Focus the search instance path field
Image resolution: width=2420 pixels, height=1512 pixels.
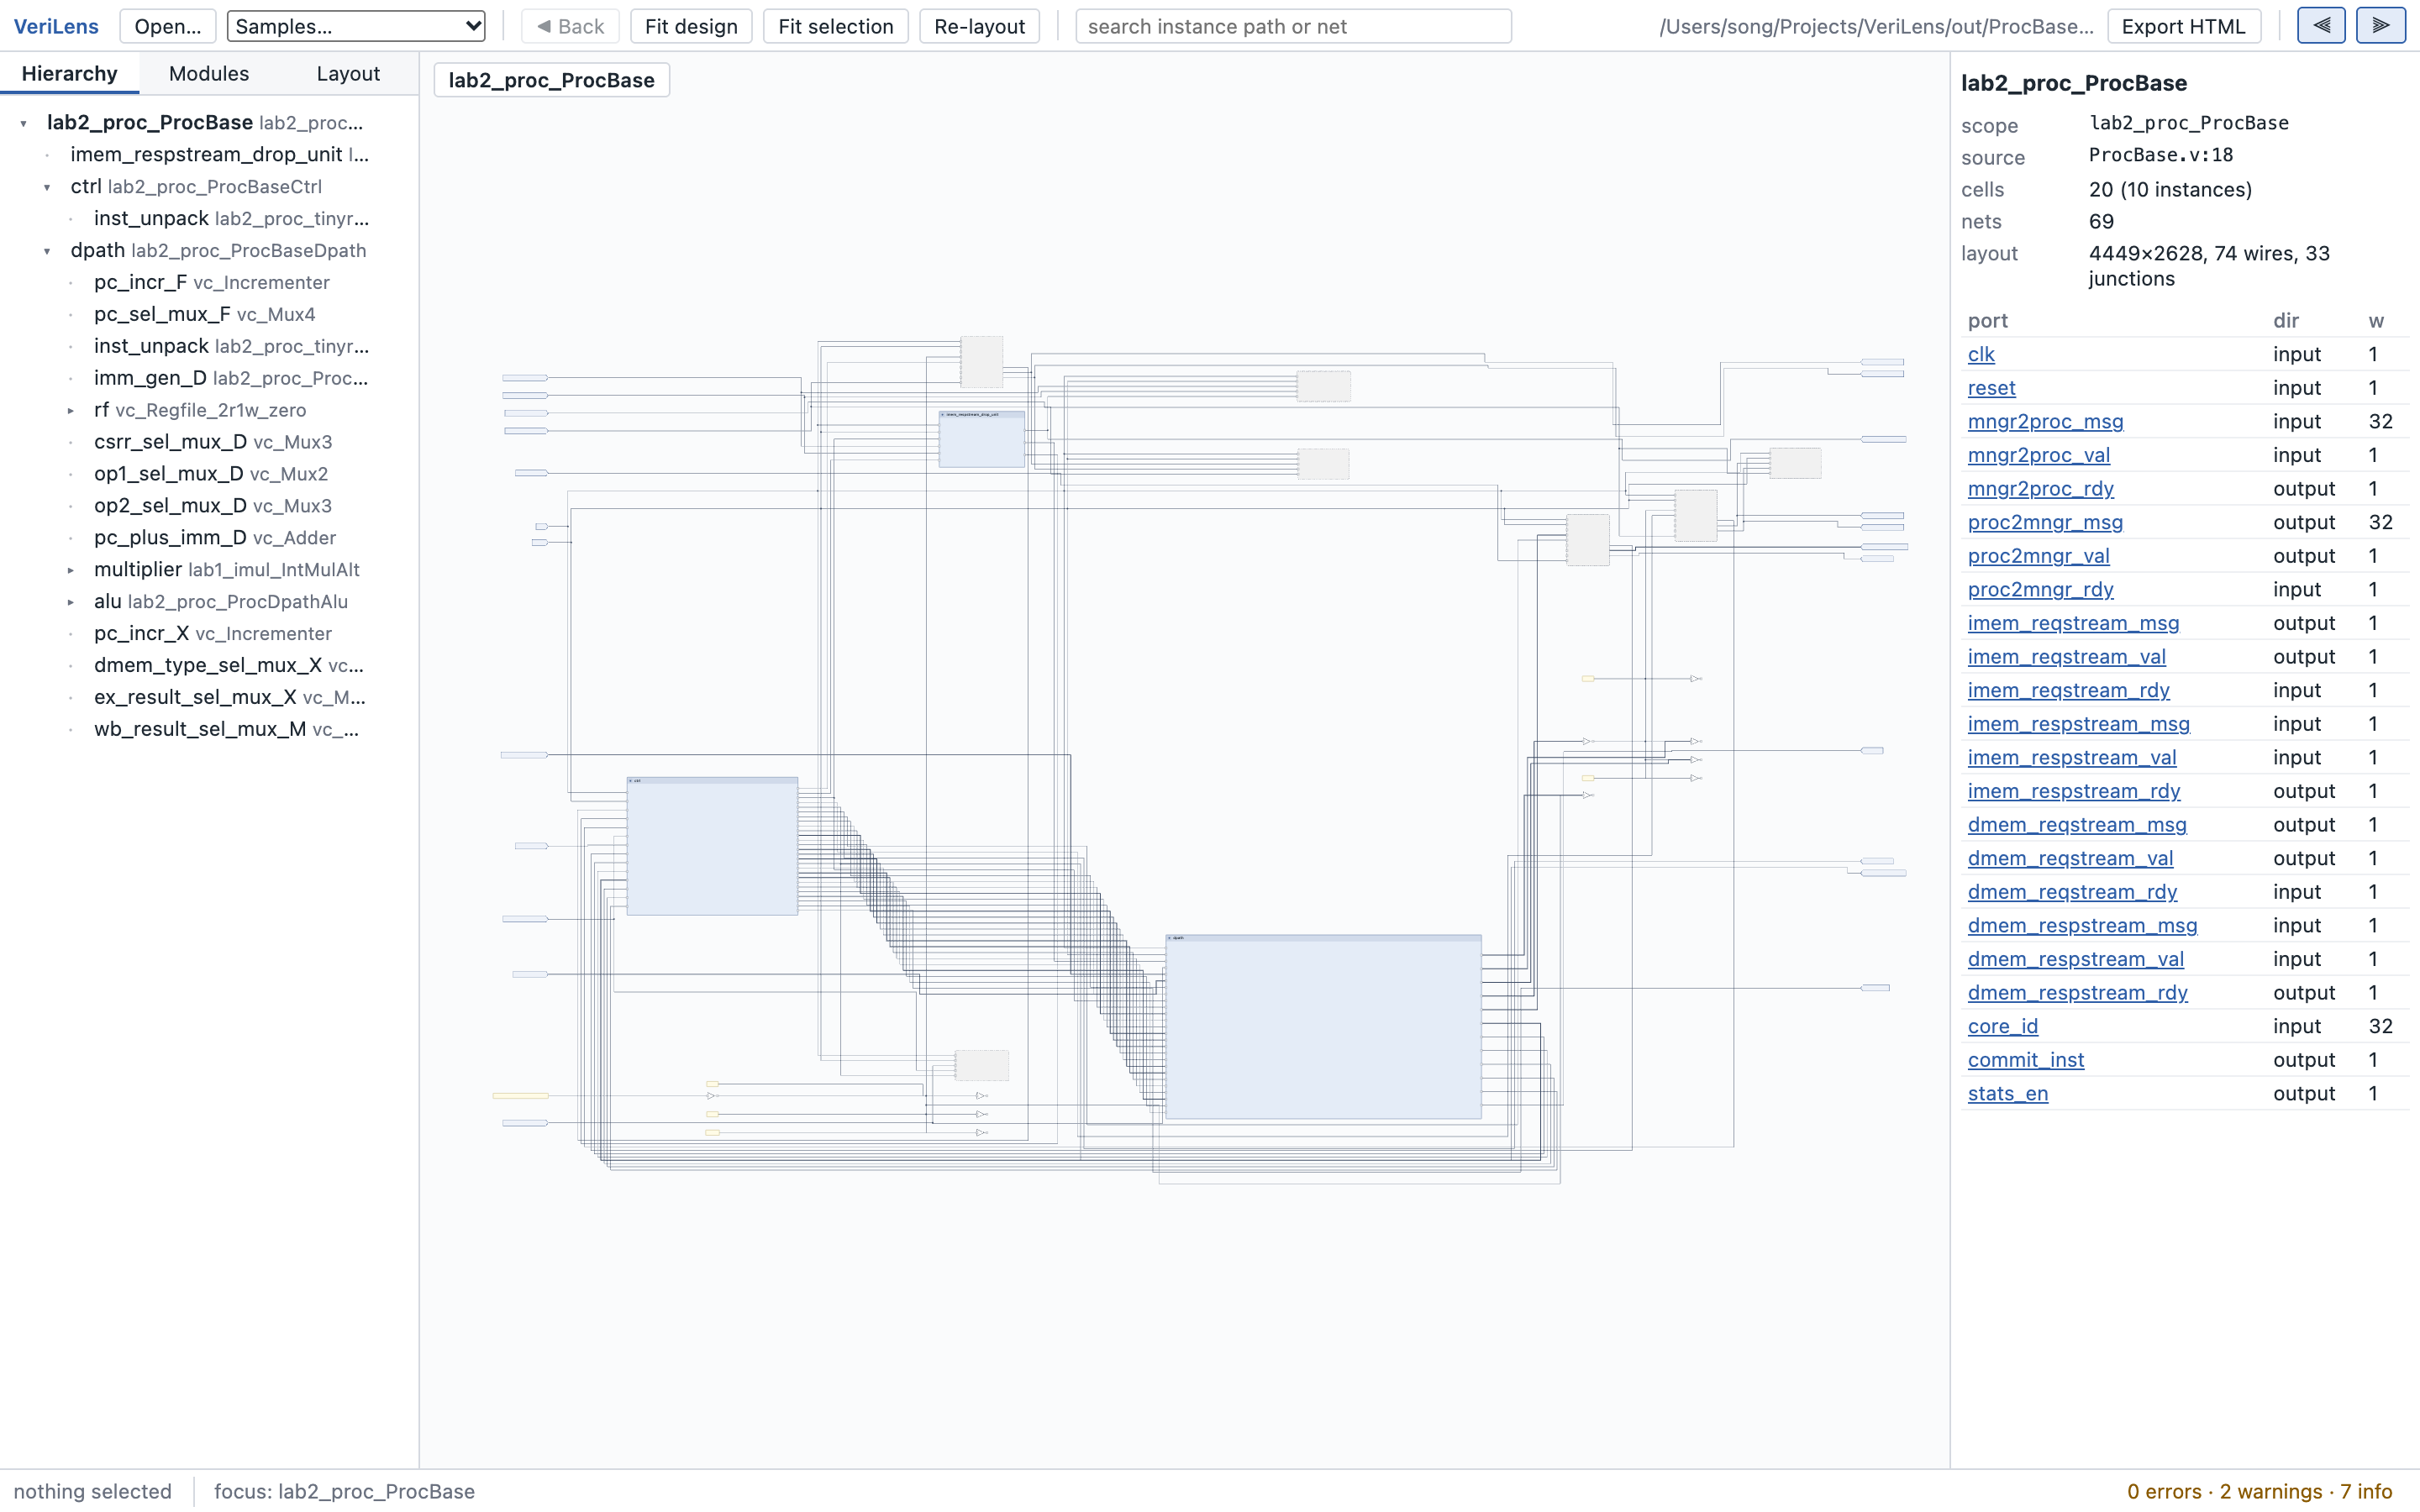tap(1293, 26)
